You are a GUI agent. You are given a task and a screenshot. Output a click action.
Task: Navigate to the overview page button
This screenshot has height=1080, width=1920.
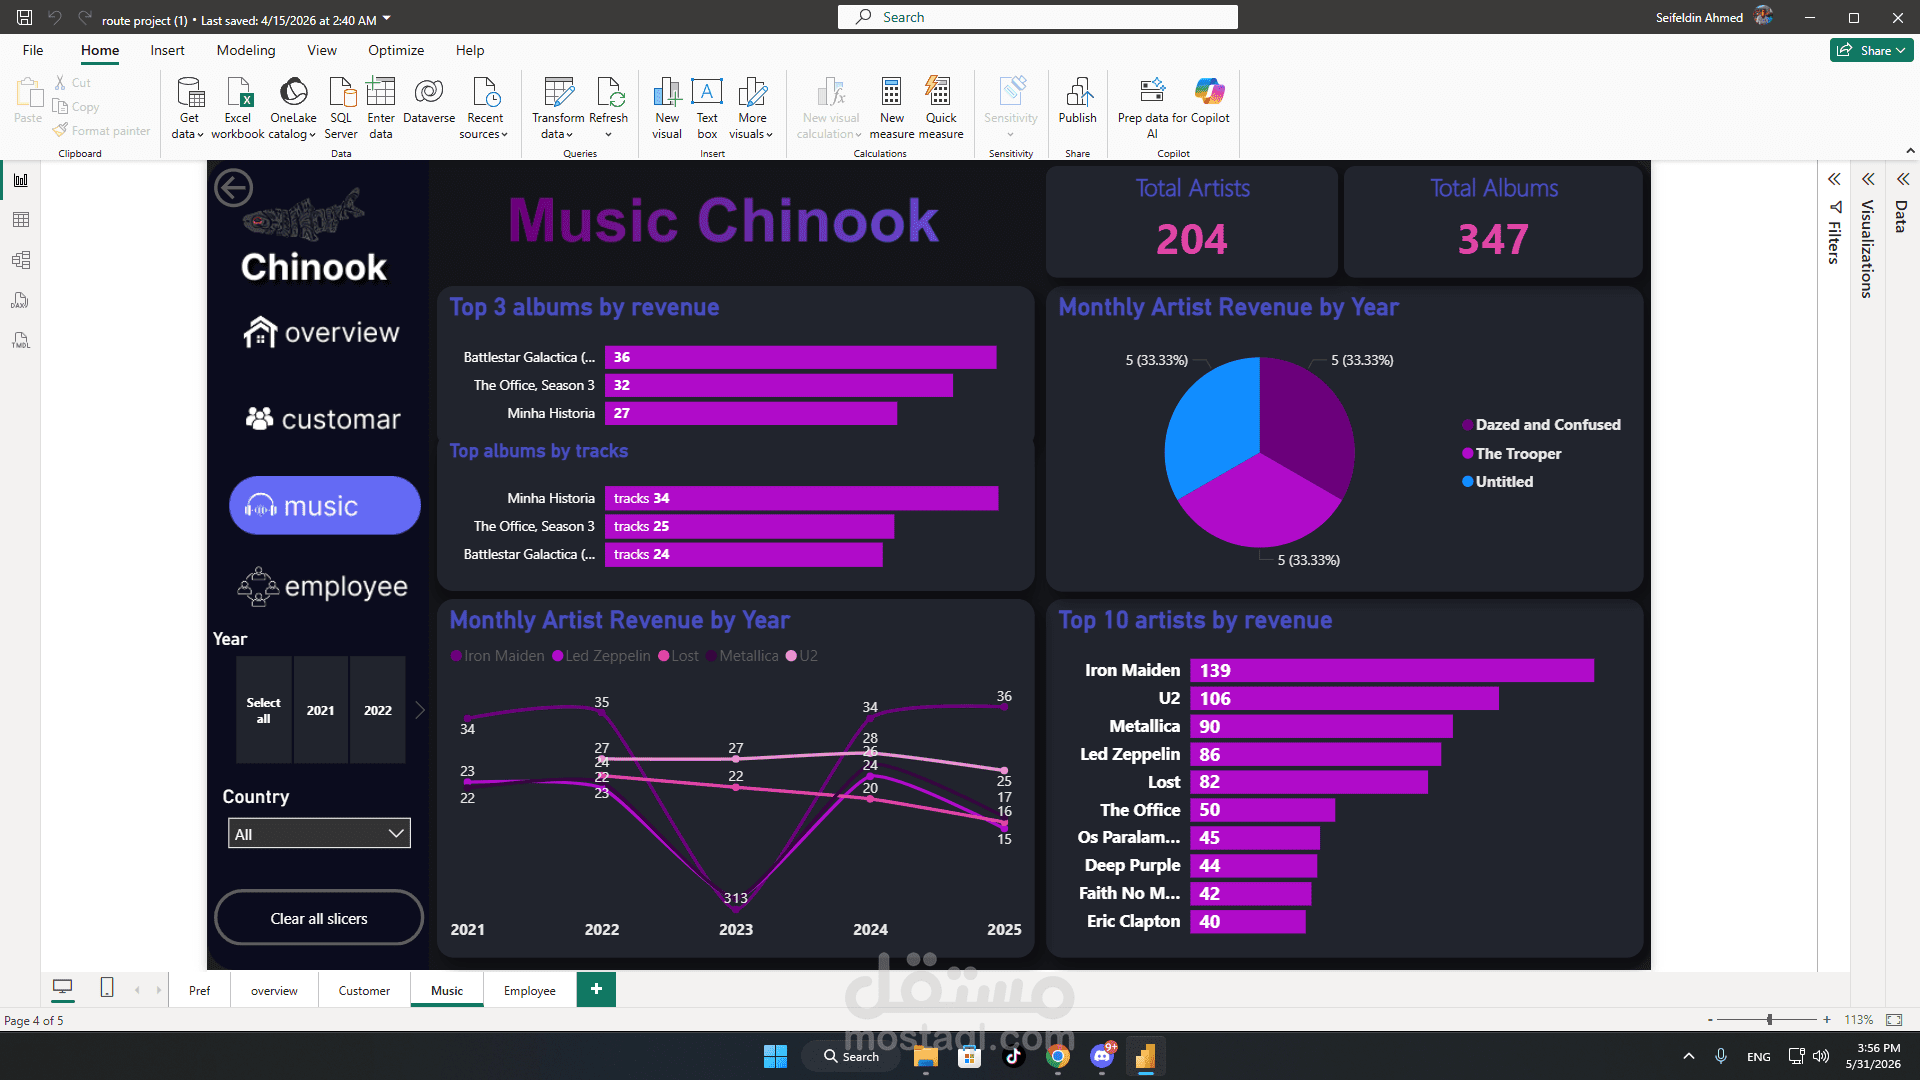[321, 332]
